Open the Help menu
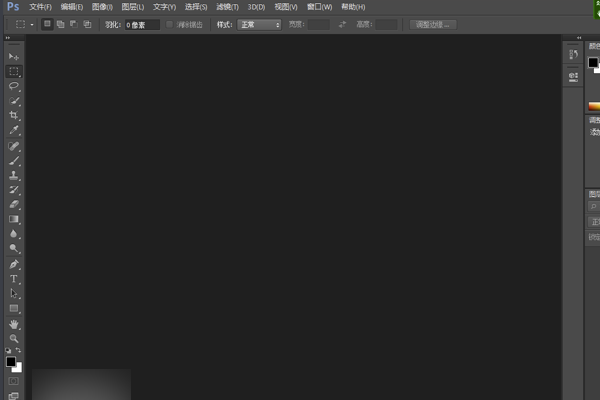The image size is (600, 400). point(353,7)
